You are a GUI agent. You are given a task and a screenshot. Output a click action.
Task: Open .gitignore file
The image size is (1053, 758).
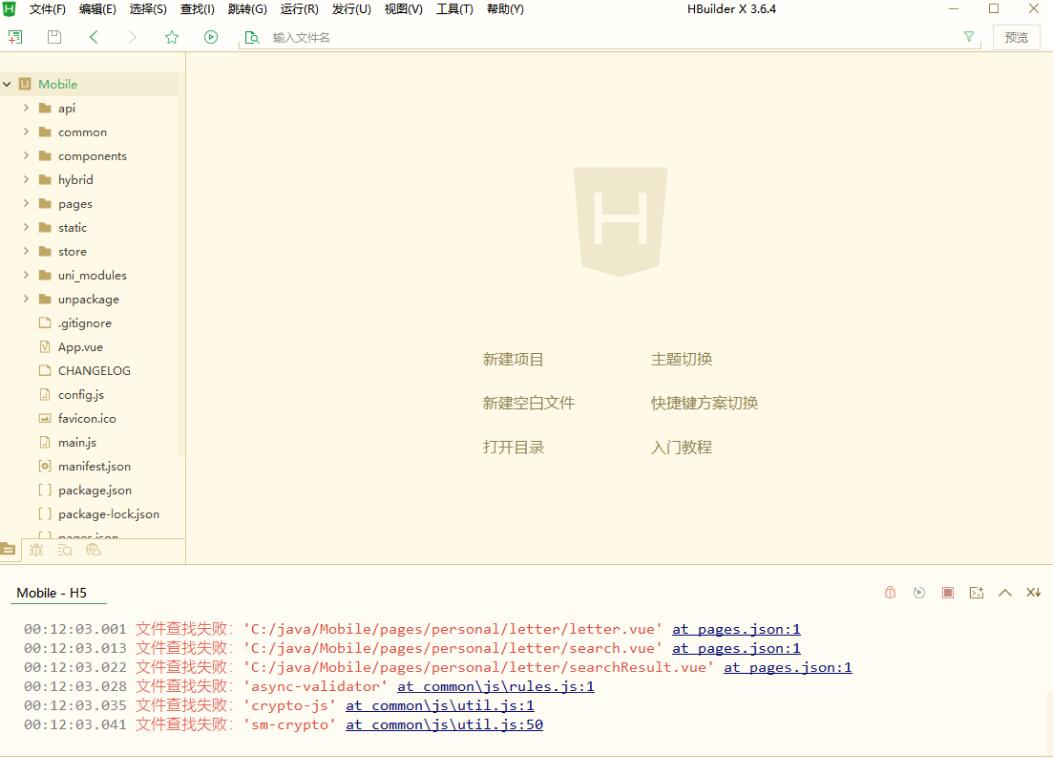pyautogui.click(x=85, y=323)
